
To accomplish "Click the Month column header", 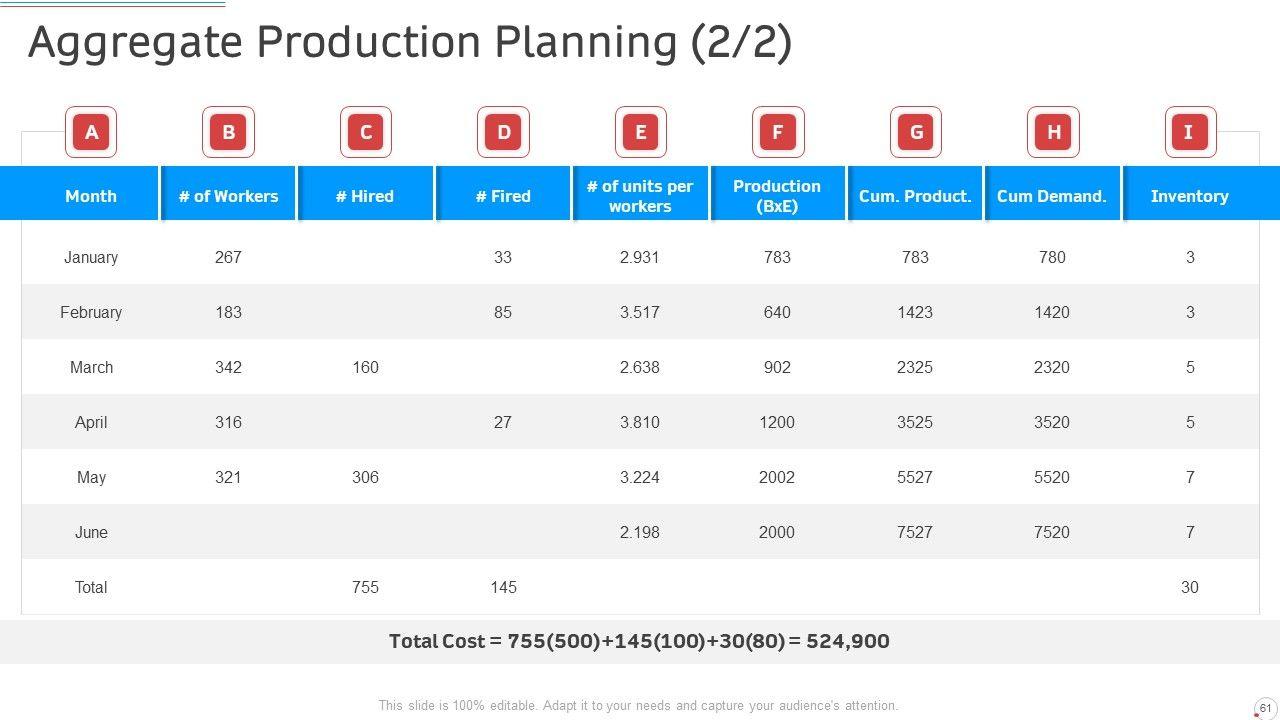I will (91, 196).
